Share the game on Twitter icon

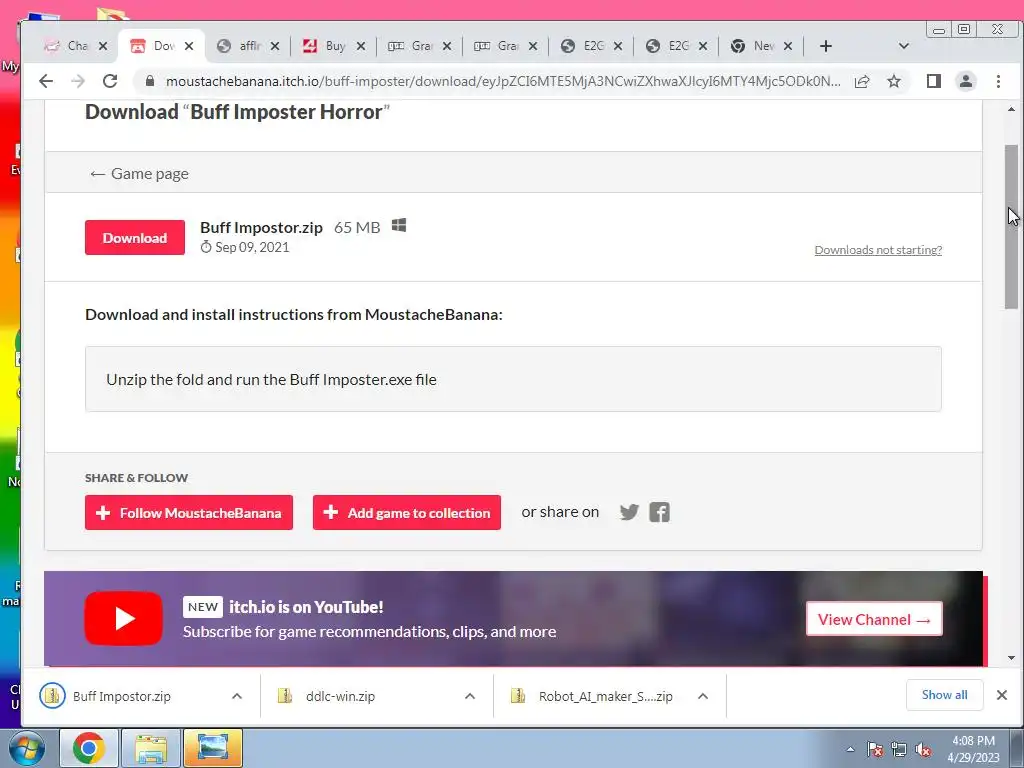point(630,512)
